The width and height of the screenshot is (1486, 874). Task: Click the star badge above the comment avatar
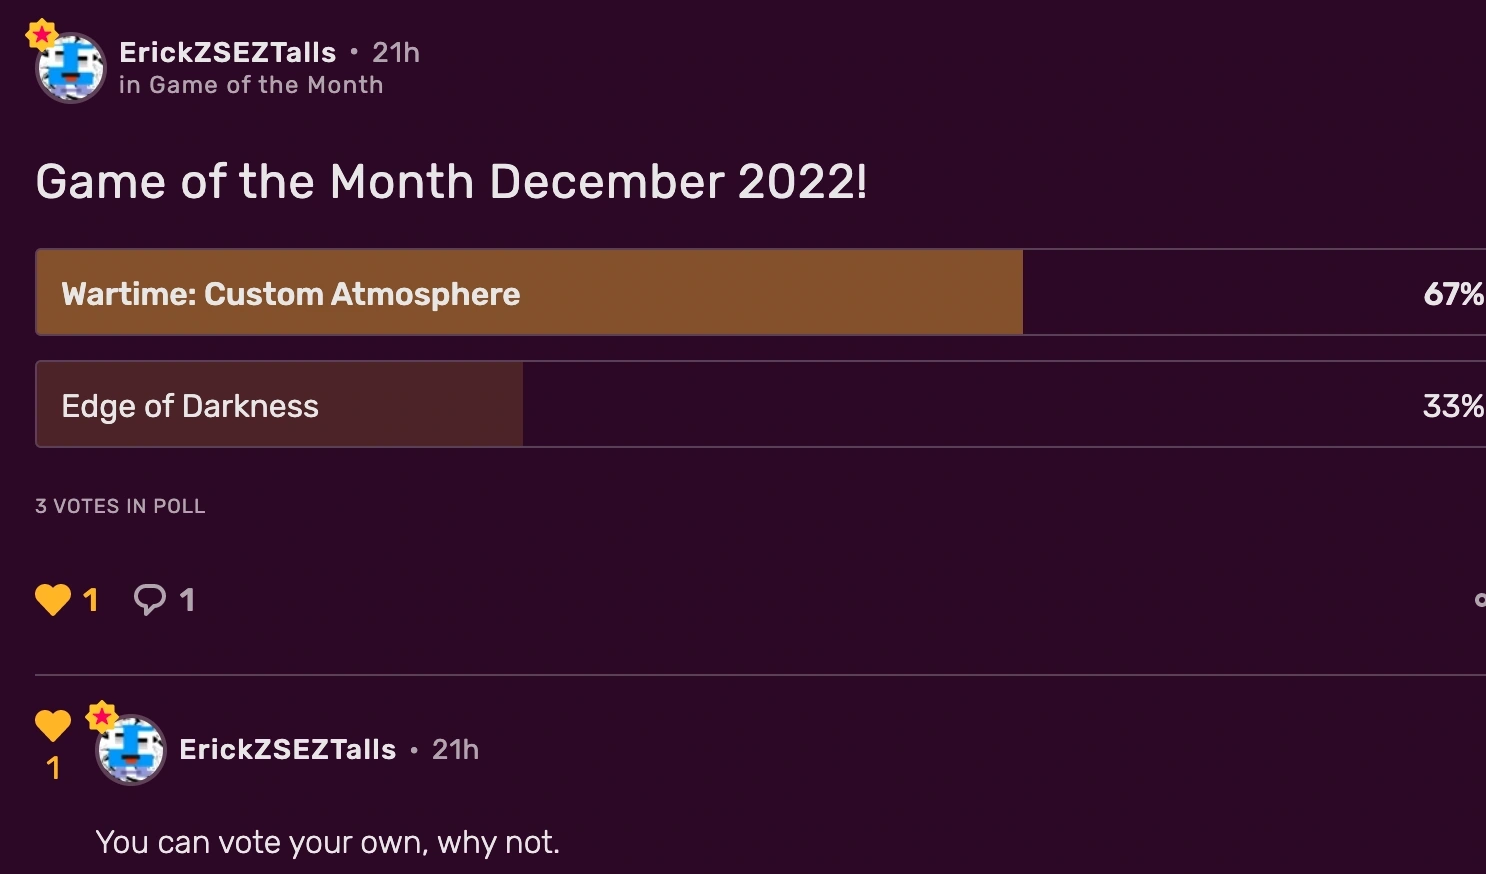tap(101, 715)
